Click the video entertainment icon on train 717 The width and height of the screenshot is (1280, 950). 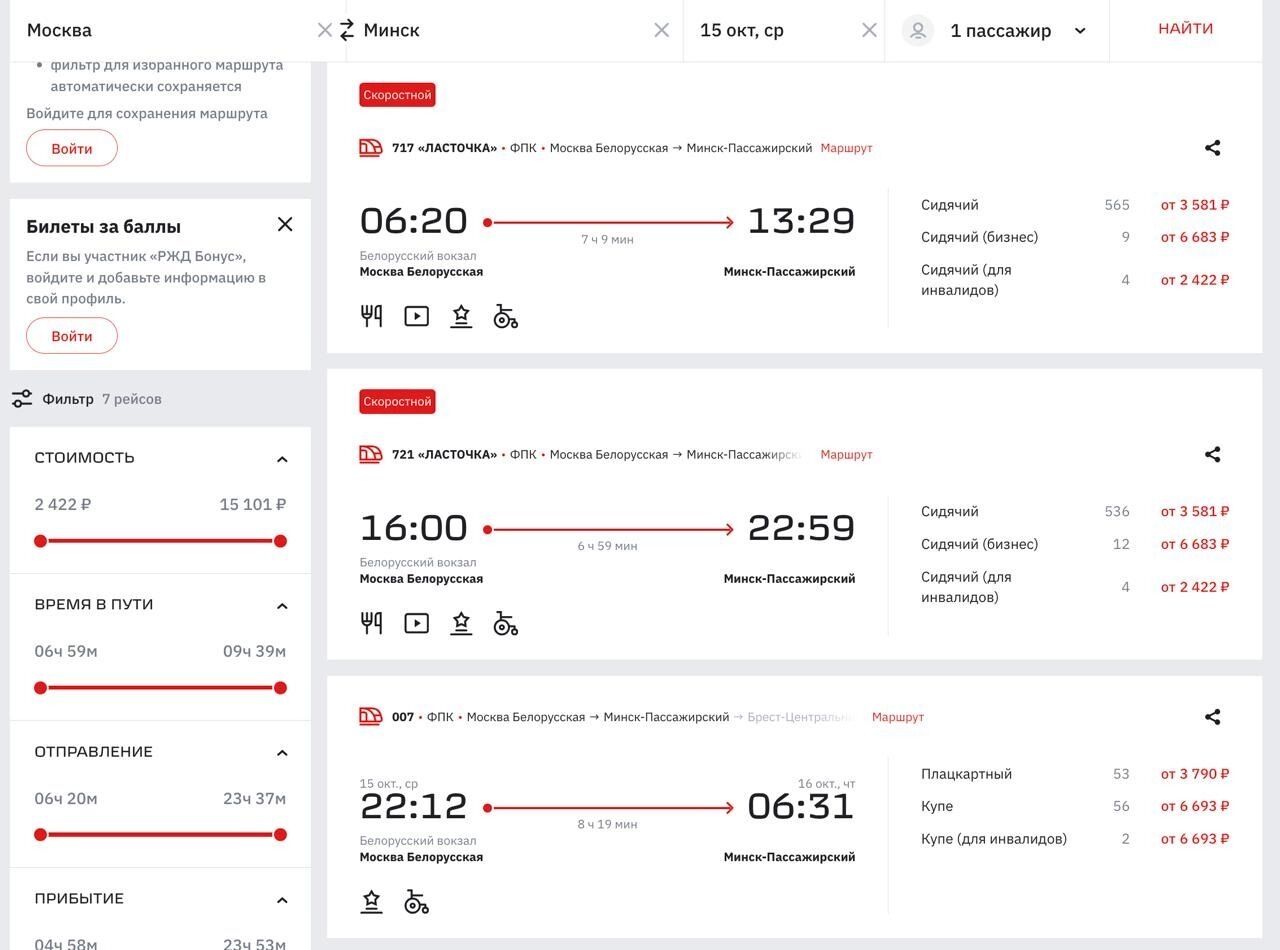click(416, 317)
